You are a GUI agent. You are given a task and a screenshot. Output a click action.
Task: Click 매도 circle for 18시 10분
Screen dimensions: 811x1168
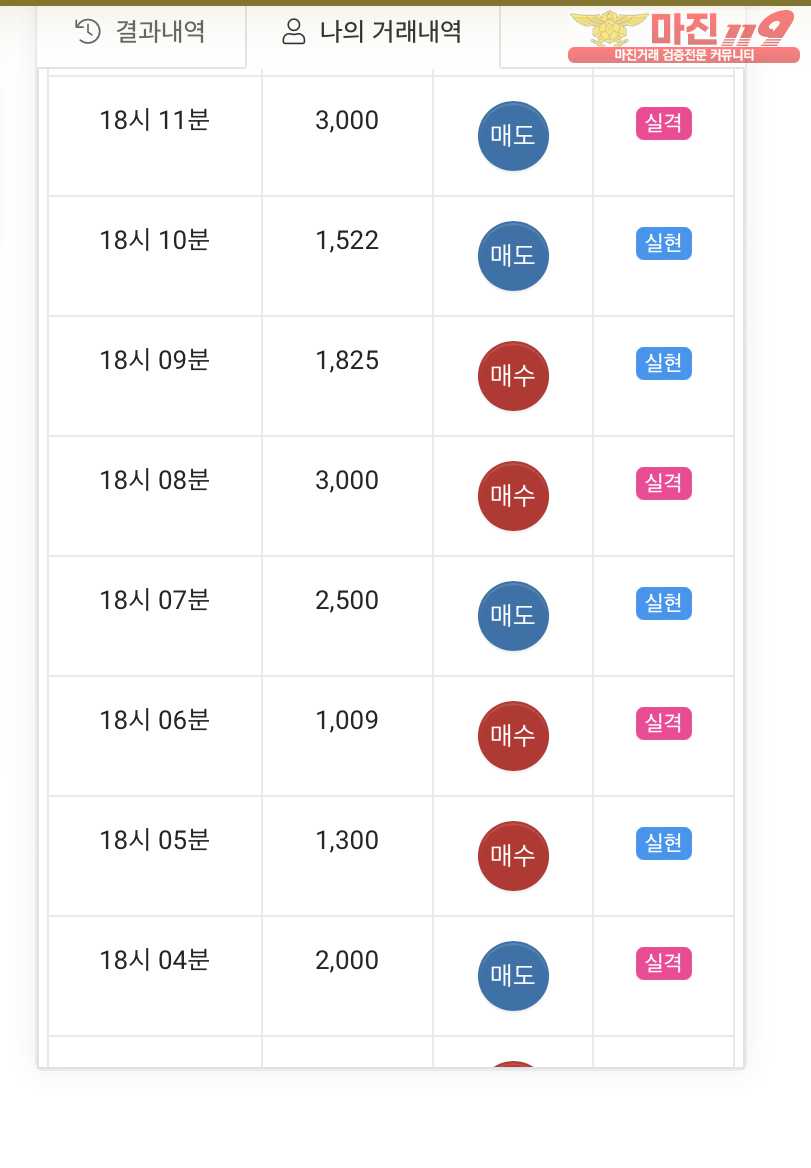pyautogui.click(x=513, y=256)
